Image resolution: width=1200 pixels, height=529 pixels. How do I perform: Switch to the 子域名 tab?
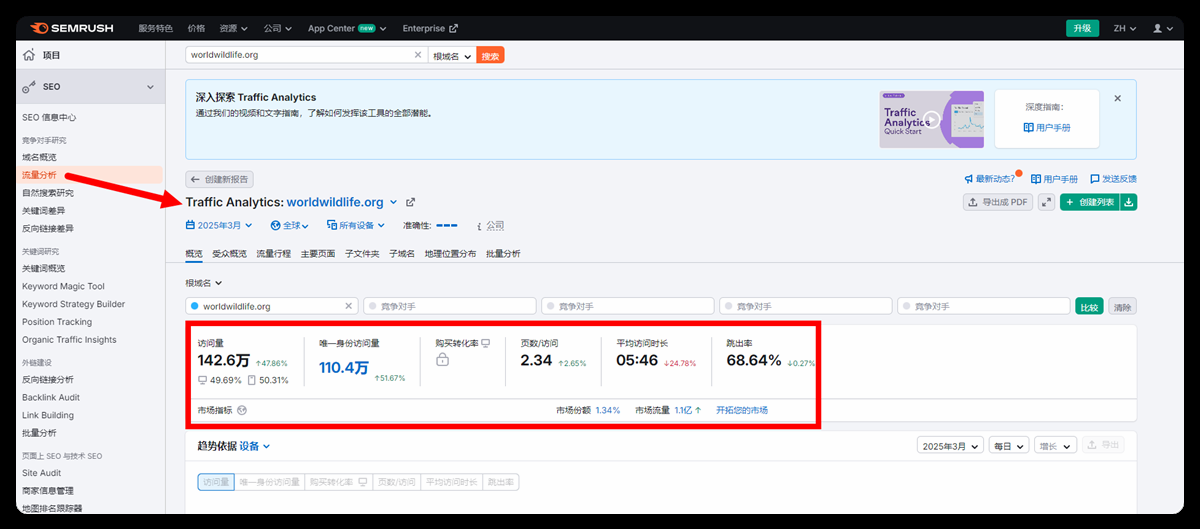pyautogui.click(x=402, y=254)
